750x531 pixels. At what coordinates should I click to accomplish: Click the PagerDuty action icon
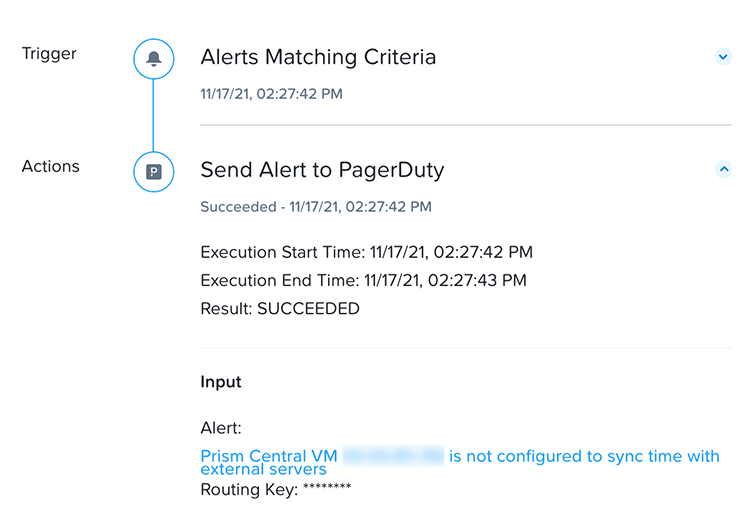coord(153,171)
